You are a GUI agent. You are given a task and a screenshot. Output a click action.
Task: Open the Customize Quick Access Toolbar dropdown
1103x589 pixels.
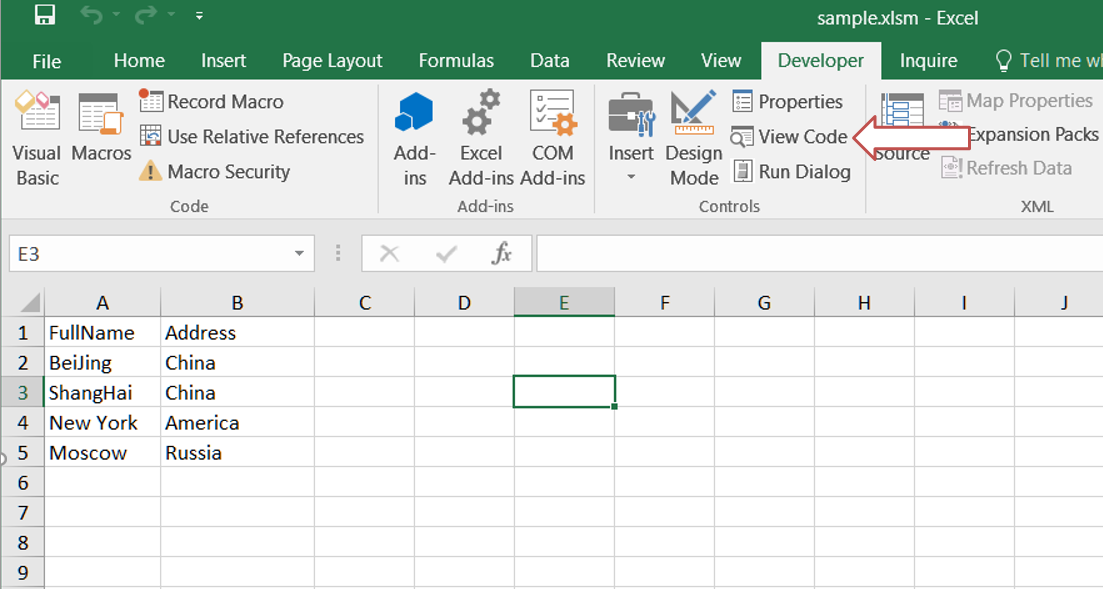point(200,17)
